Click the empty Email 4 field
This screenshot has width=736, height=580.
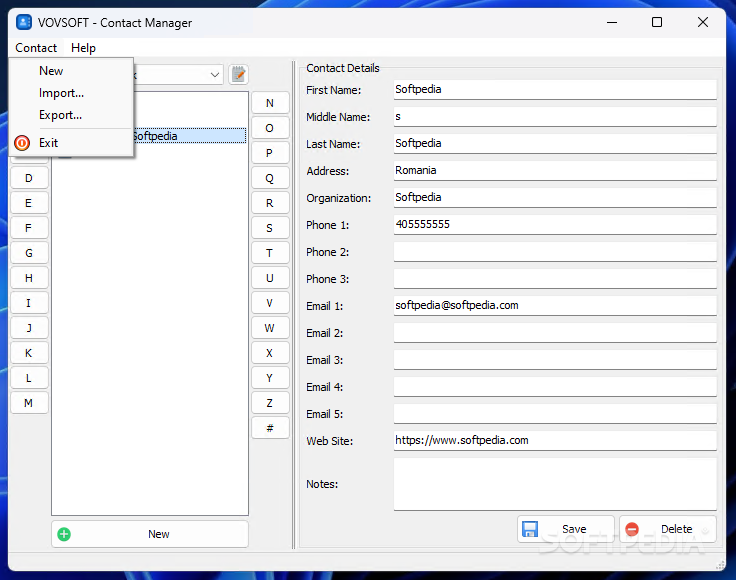[x=555, y=387]
